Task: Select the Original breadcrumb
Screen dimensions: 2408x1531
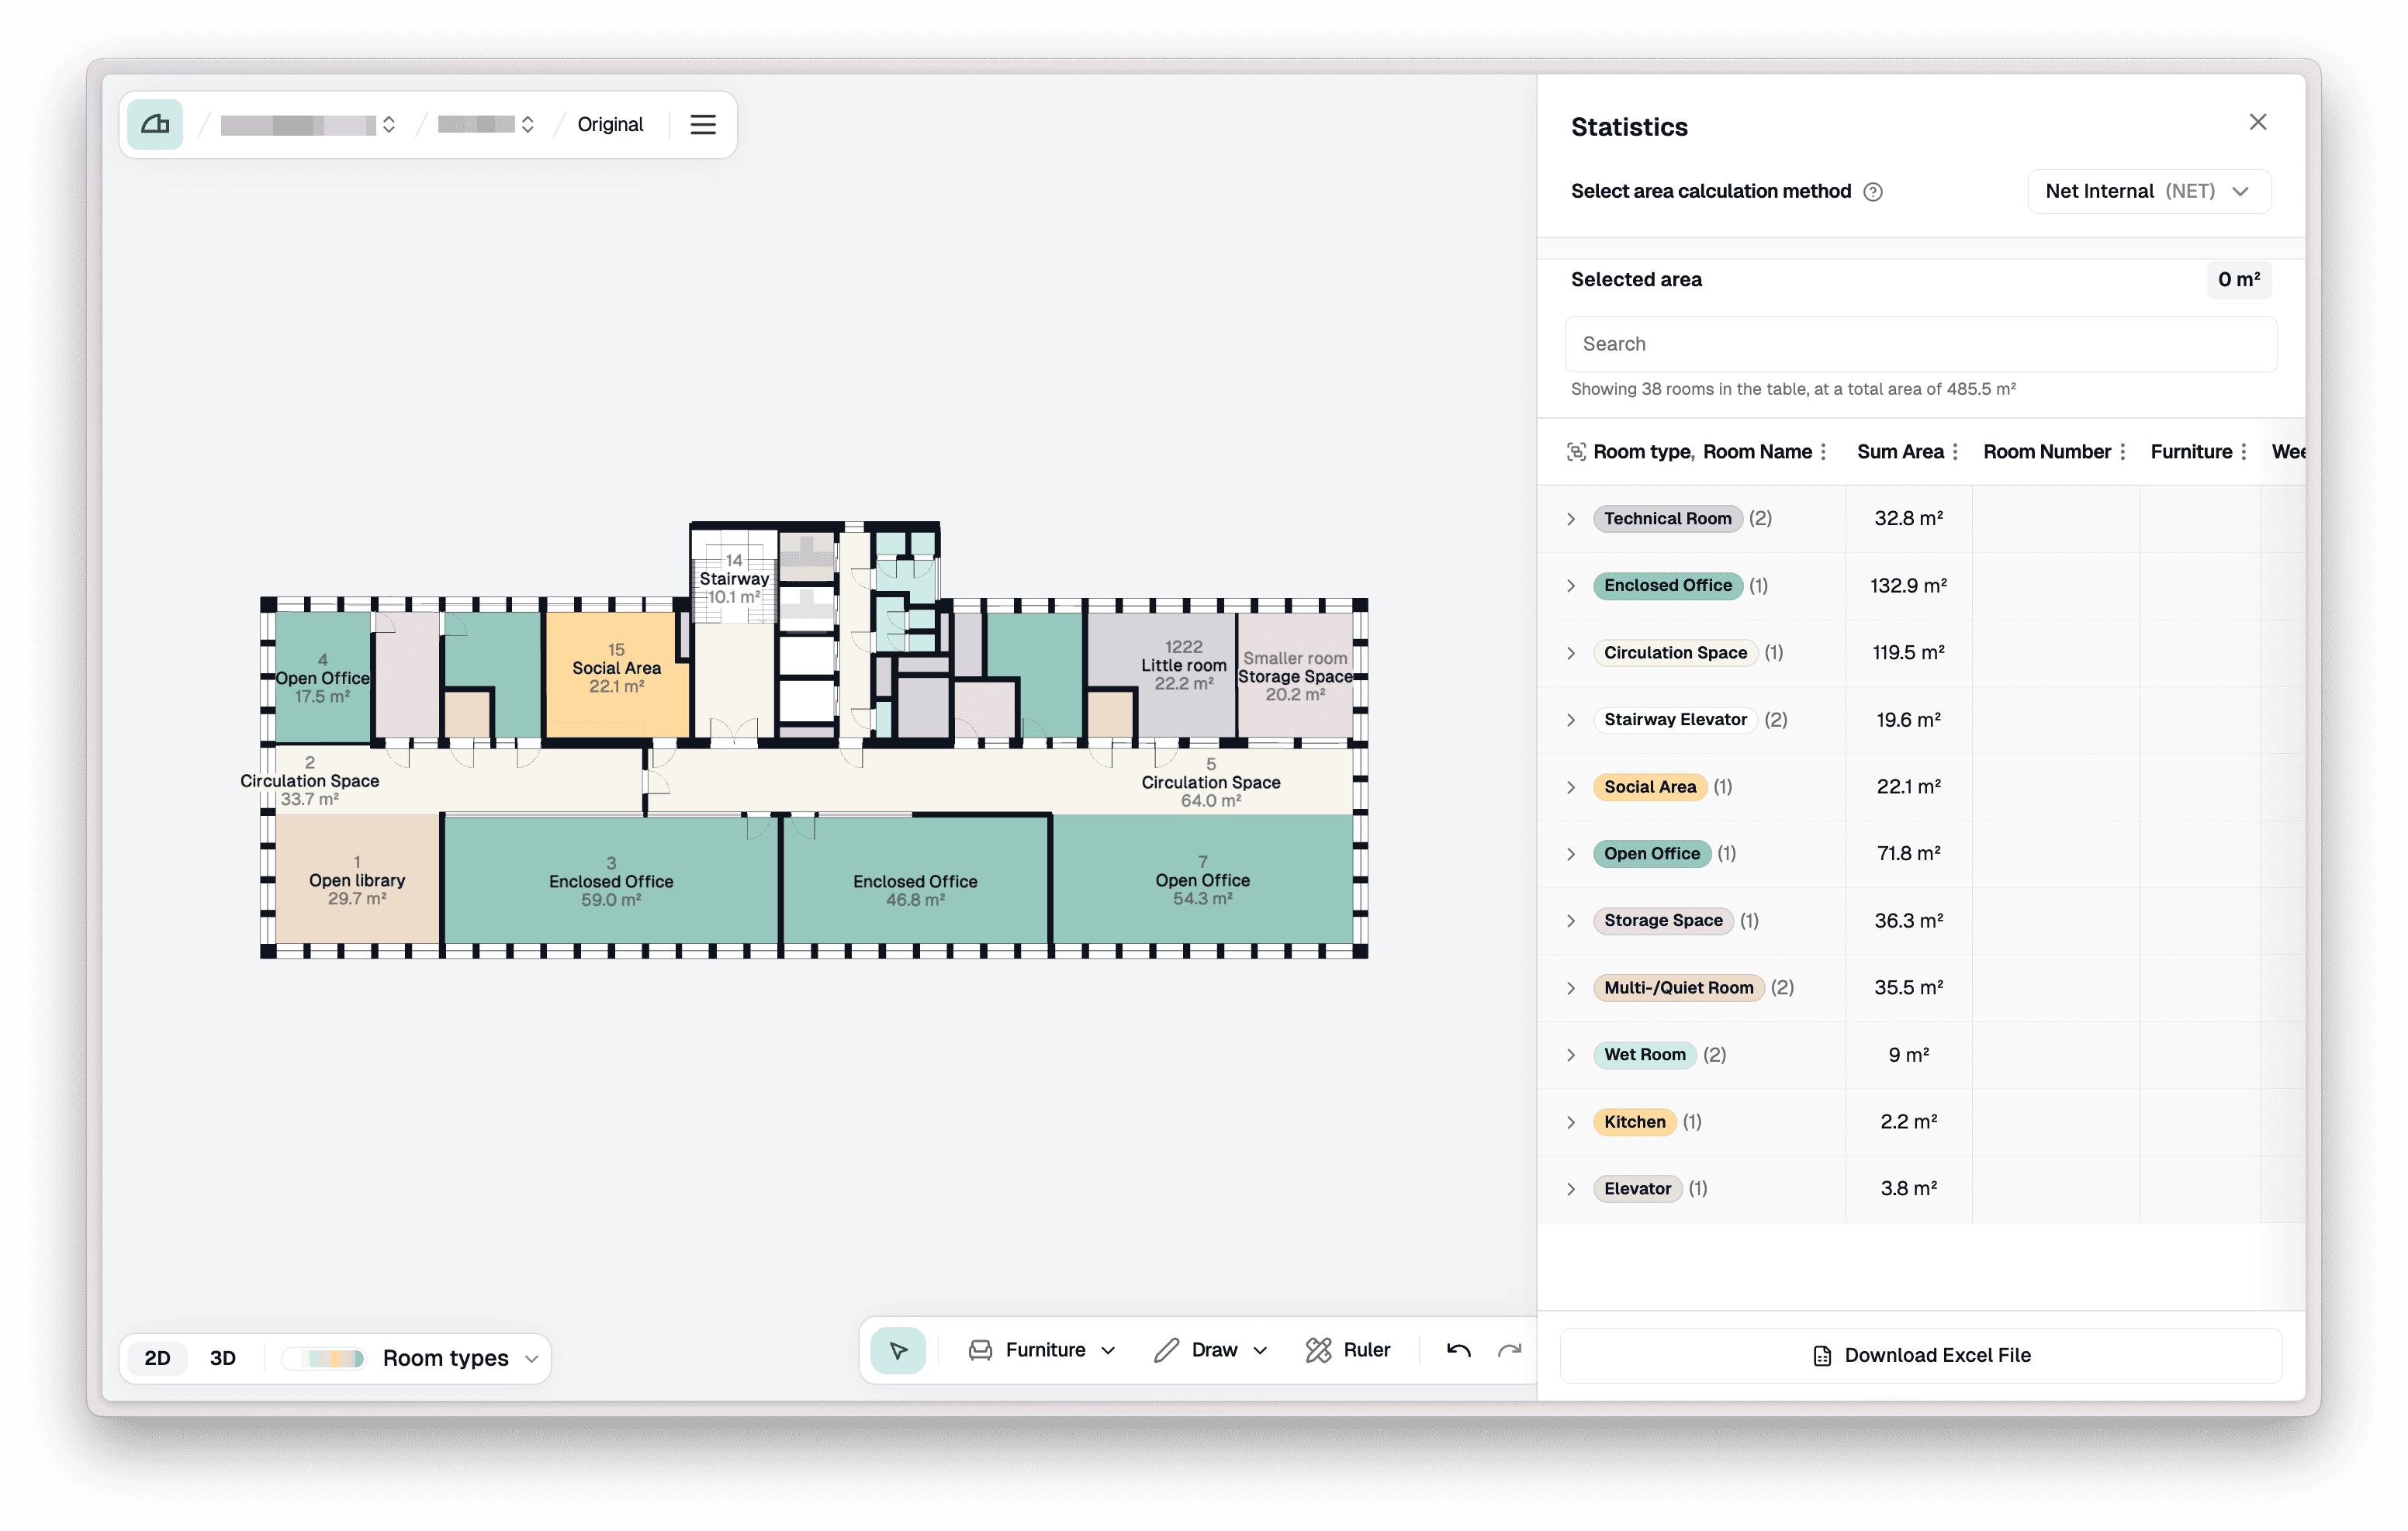Action: [x=610, y=124]
